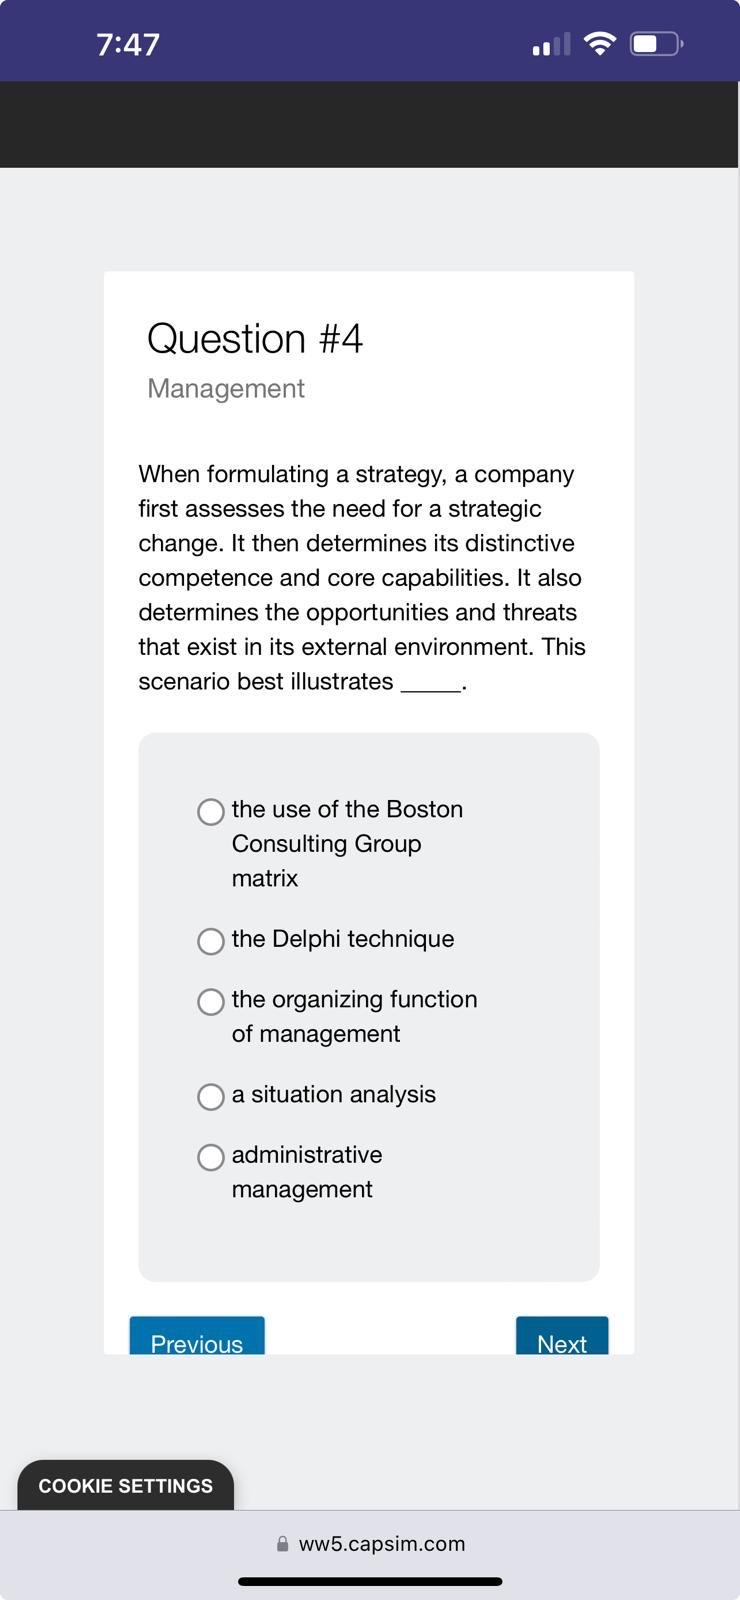The image size is (740, 1600).
Task: Tap the Wi-Fi icon in the status bar
Action: point(598,43)
